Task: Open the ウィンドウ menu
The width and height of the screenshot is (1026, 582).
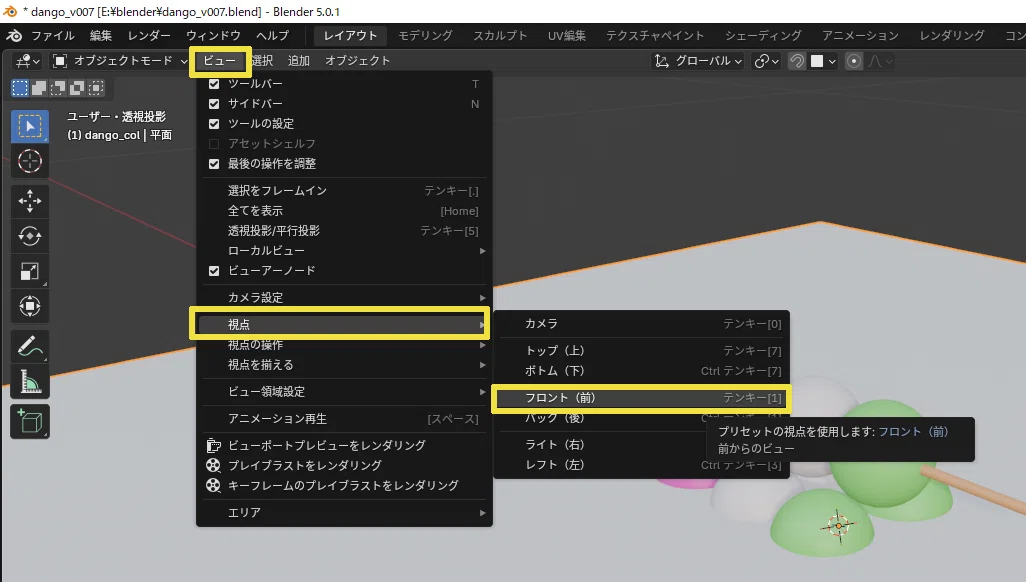Action: [x=213, y=35]
